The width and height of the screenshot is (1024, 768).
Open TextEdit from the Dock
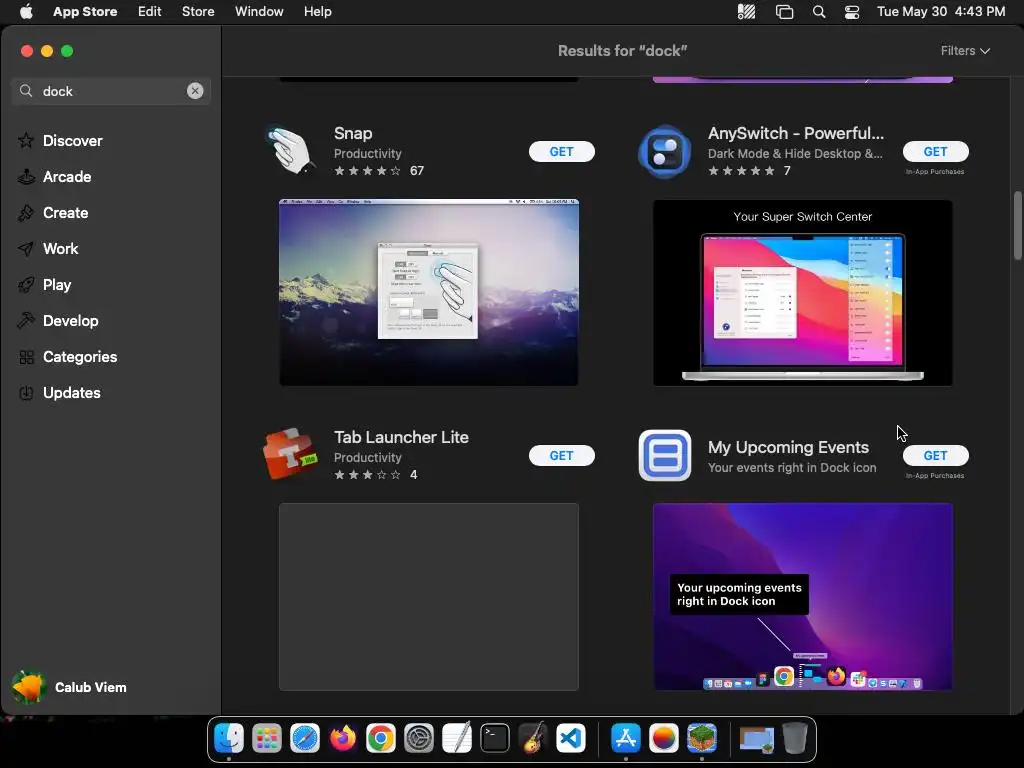[x=456, y=739]
